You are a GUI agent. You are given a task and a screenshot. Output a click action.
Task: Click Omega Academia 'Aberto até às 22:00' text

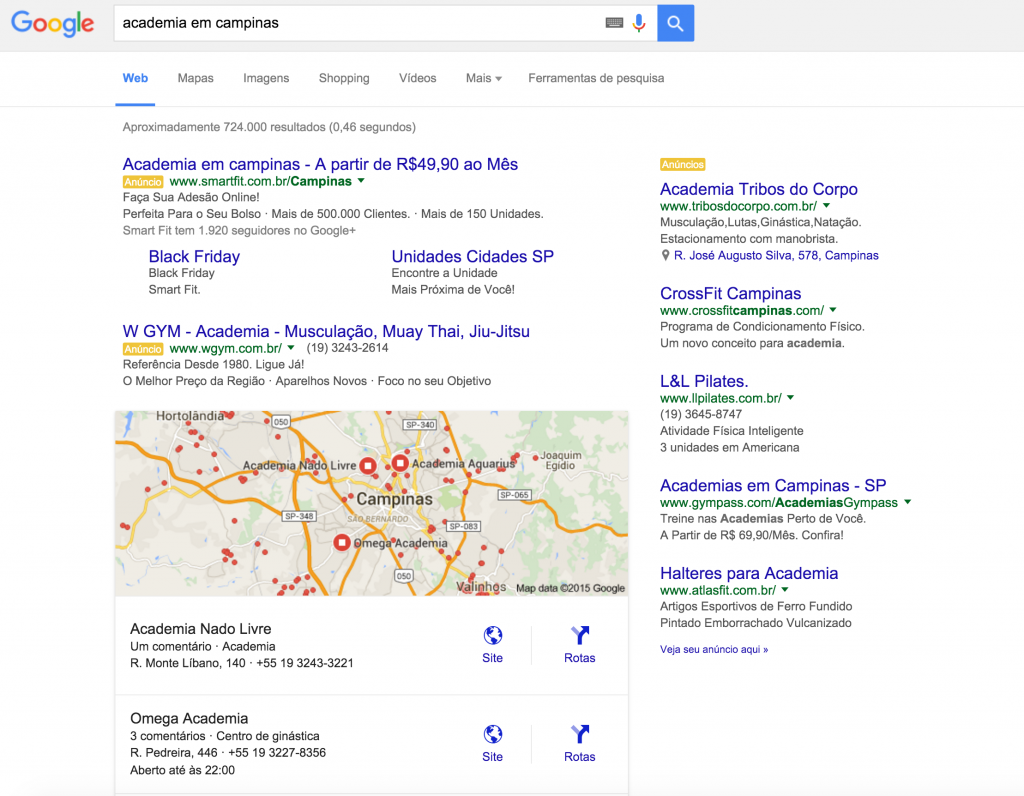pos(182,771)
